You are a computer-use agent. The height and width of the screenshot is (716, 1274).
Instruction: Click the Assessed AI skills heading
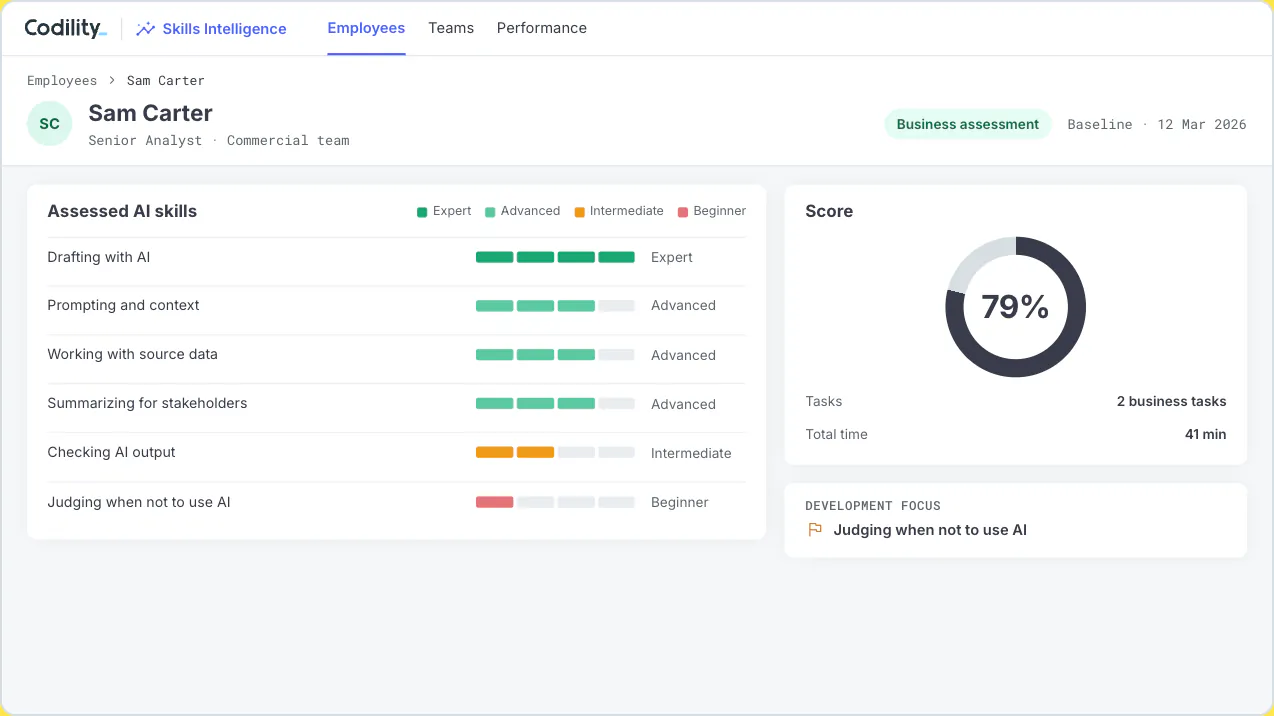pos(122,211)
